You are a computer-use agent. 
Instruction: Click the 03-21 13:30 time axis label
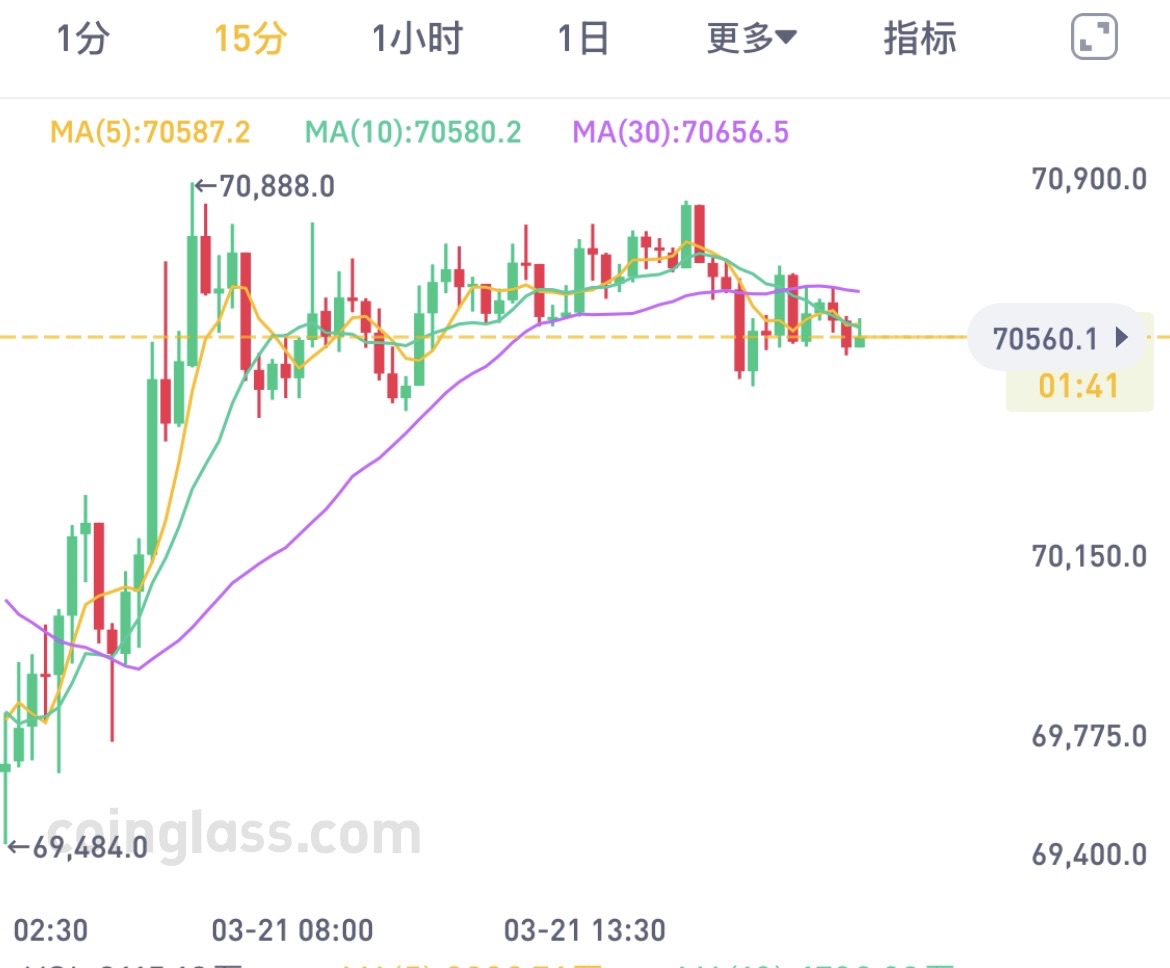click(x=585, y=930)
